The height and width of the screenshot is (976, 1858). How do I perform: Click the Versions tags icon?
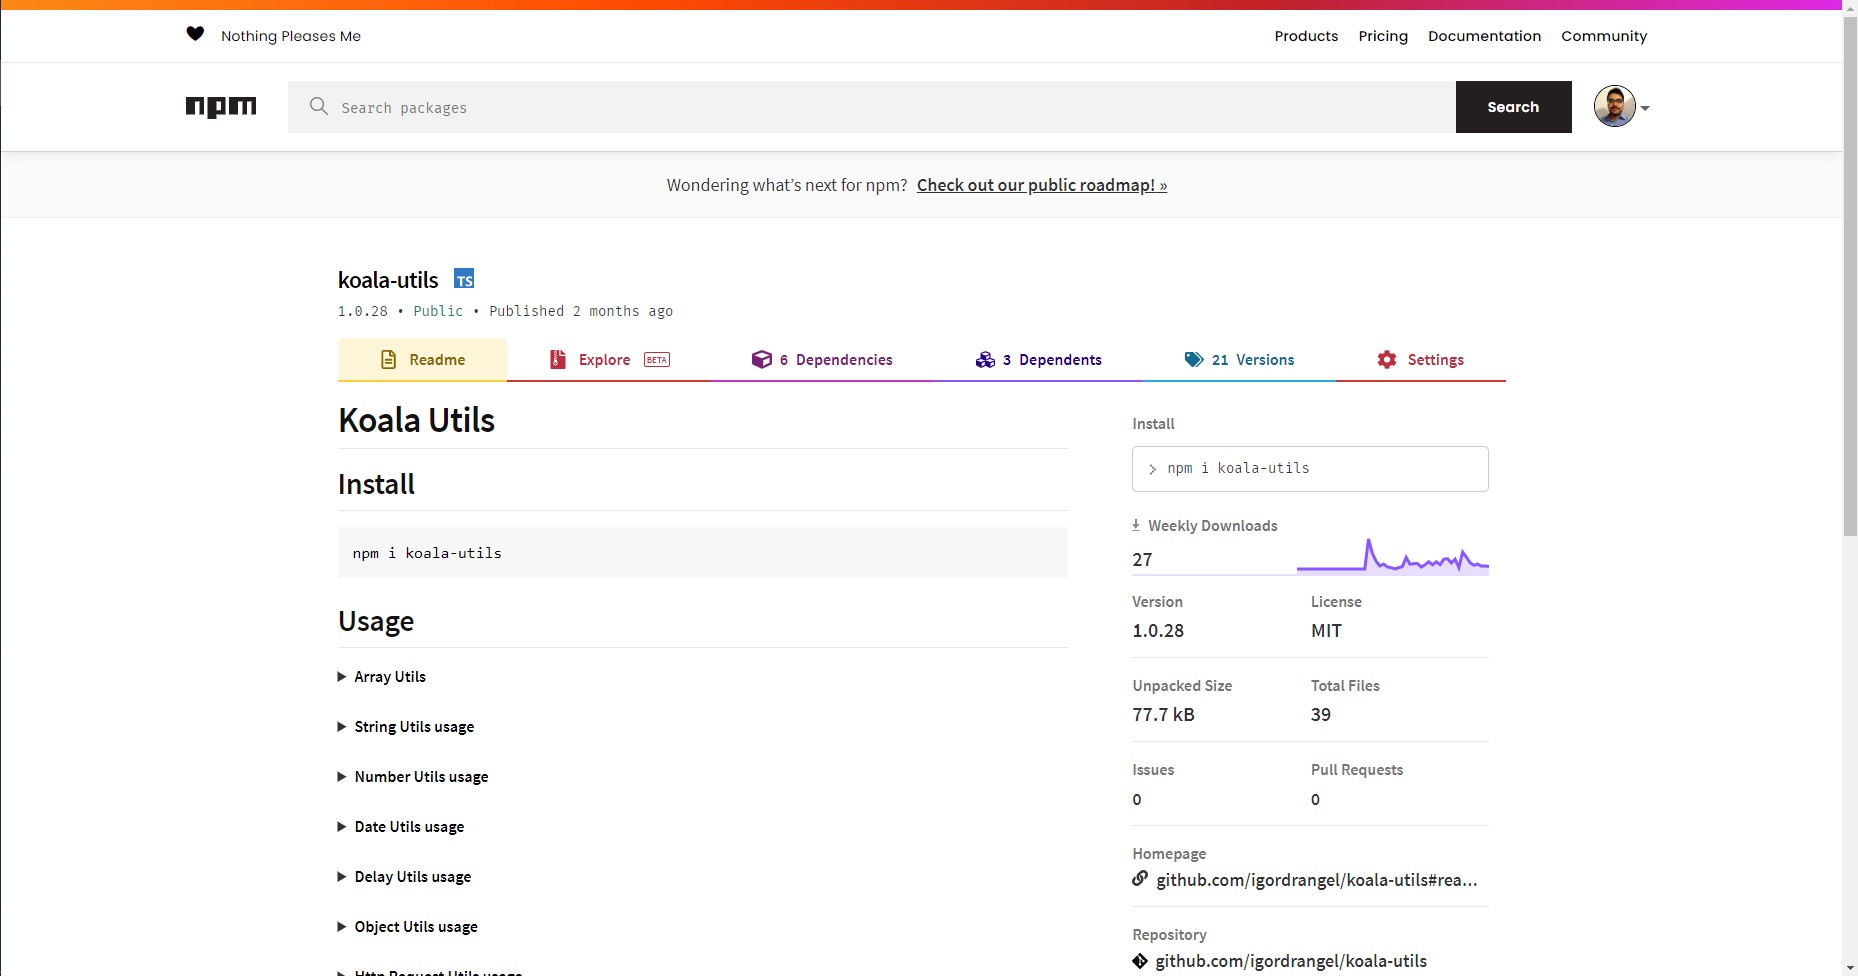[1194, 360]
